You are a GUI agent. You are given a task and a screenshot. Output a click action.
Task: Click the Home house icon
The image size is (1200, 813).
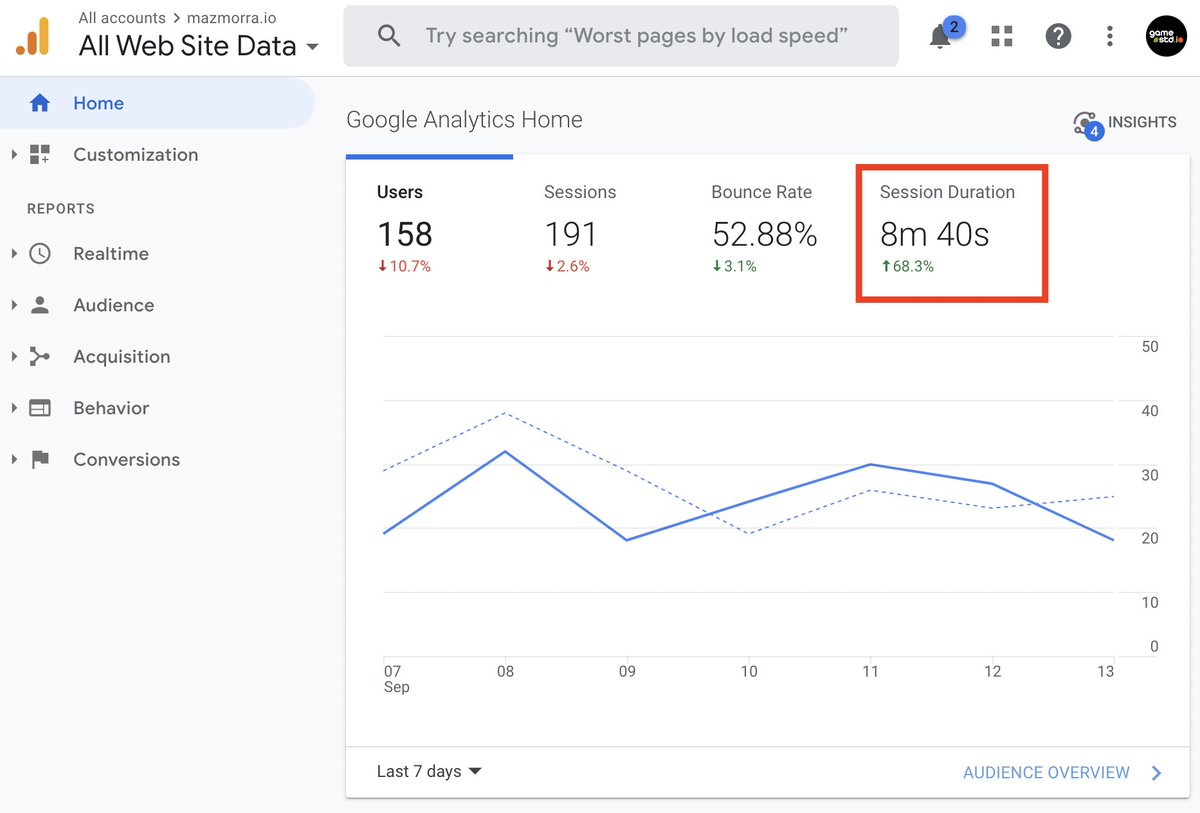[x=40, y=103]
